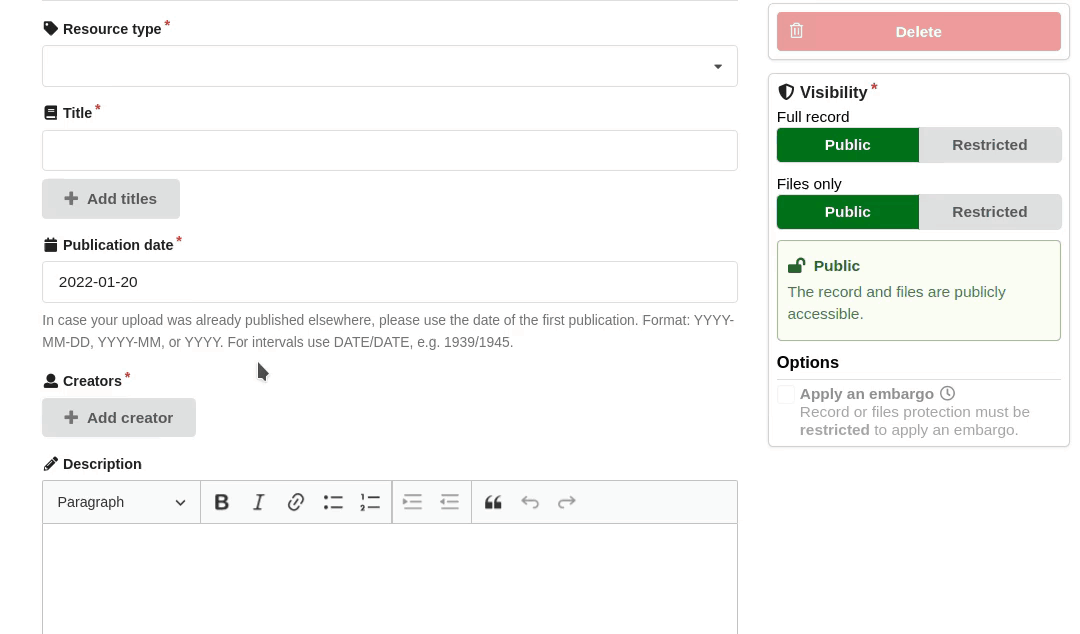Check the Apply an embargo checkbox
The height and width of the screenshot is (634, 1080).
(x=786, y=394)
